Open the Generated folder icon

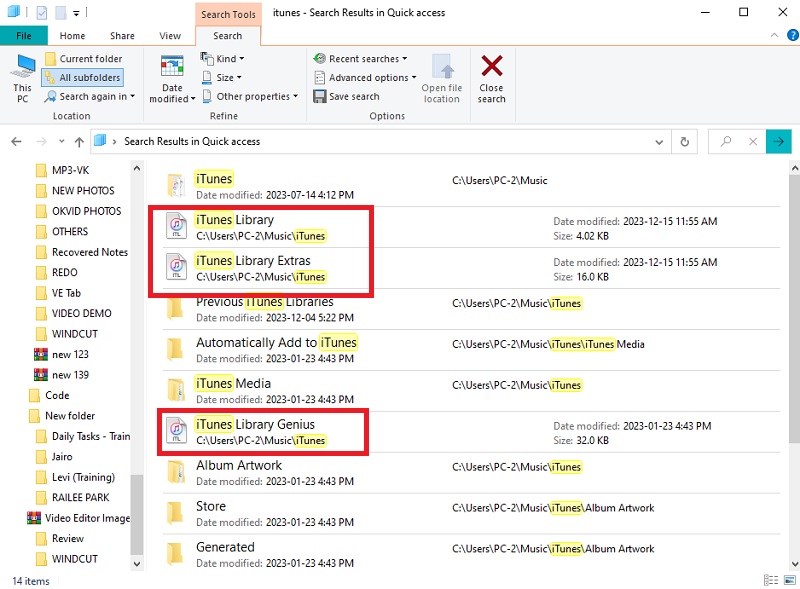[x=176, y=554]
